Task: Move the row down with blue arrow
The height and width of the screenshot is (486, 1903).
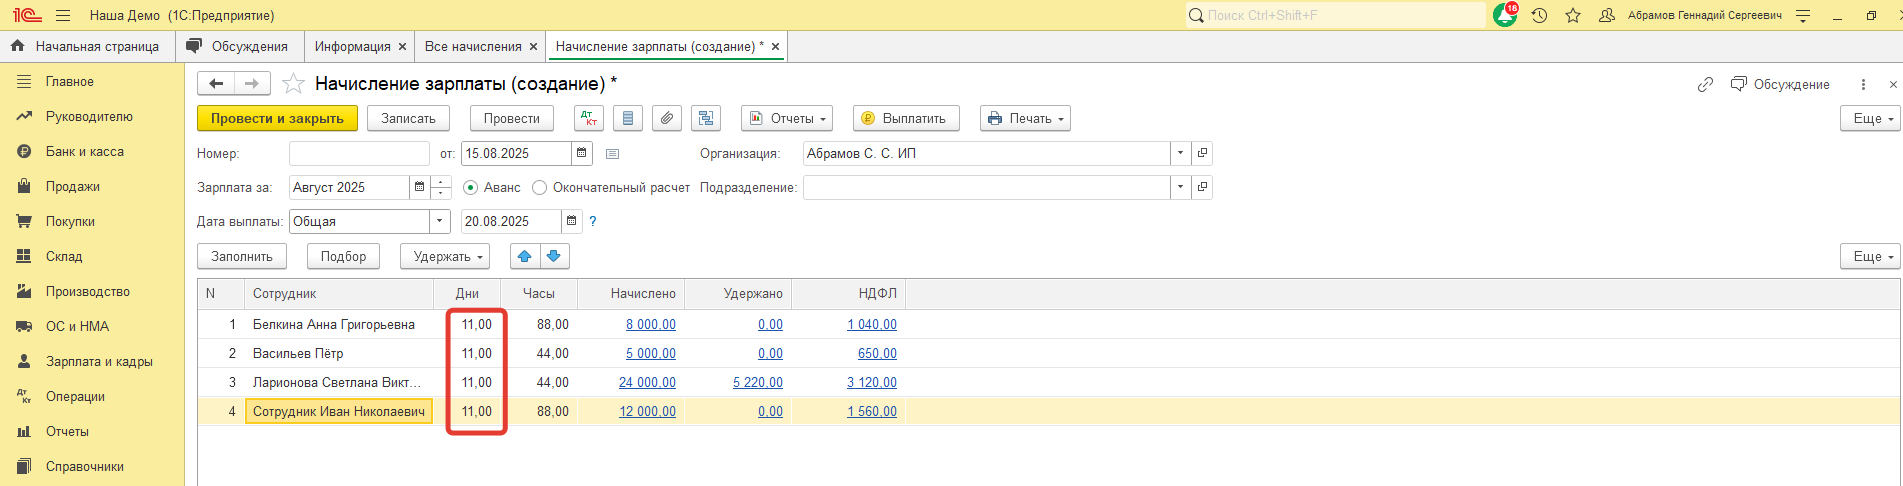Action: pyautogui.click(x=554, y=256)
